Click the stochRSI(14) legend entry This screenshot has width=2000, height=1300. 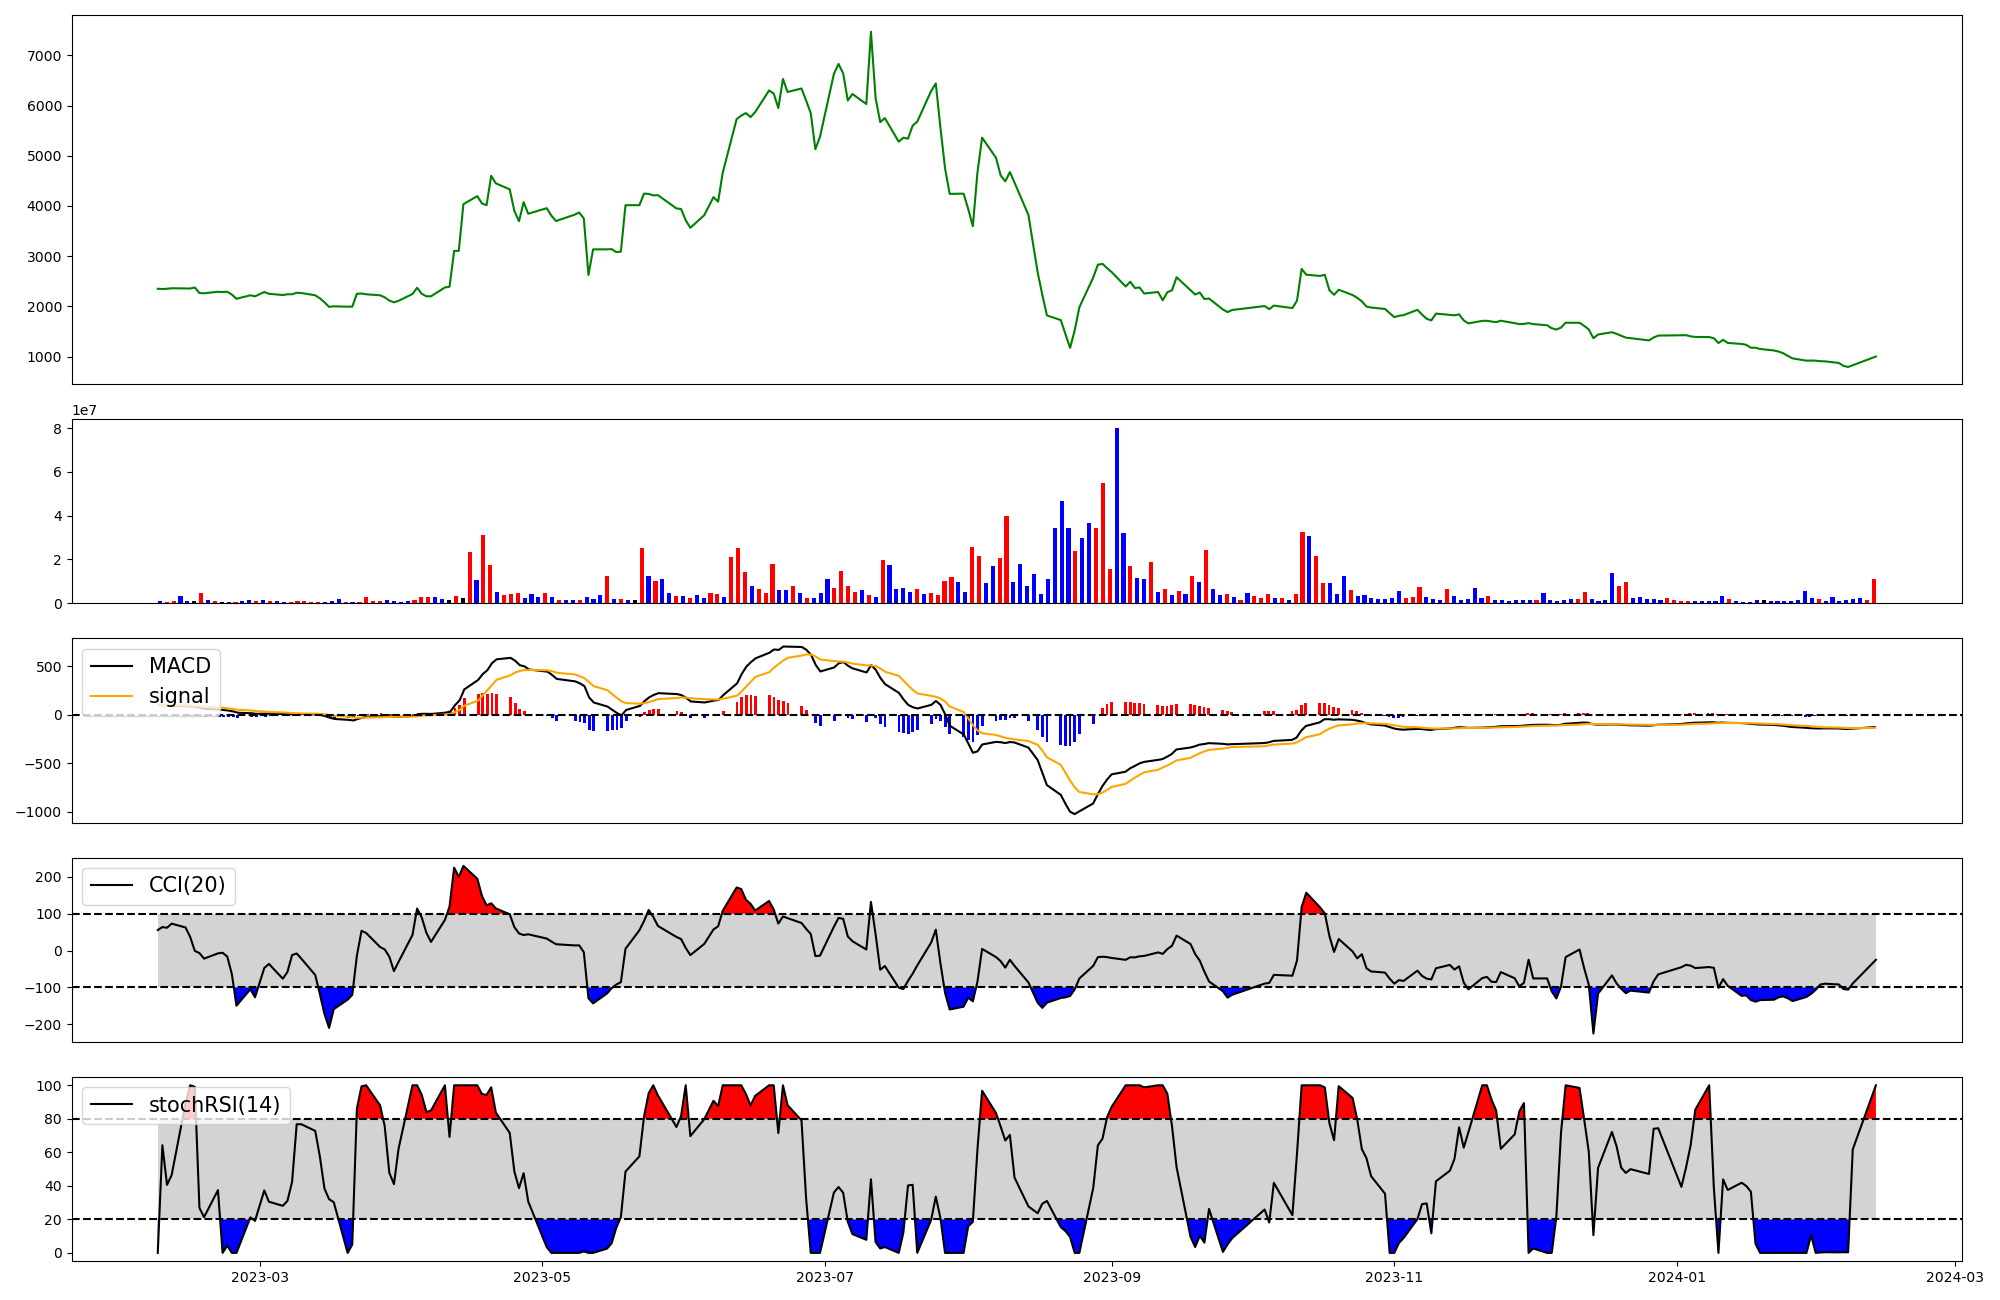tap(214, 1105)
